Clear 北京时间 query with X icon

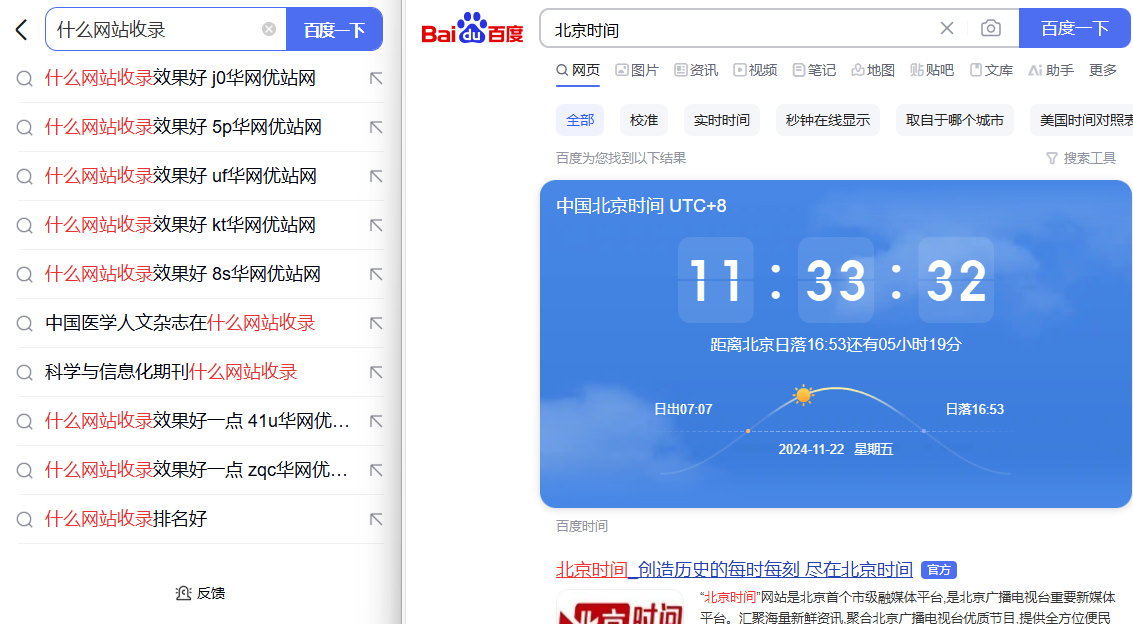(x=947, y=28)
